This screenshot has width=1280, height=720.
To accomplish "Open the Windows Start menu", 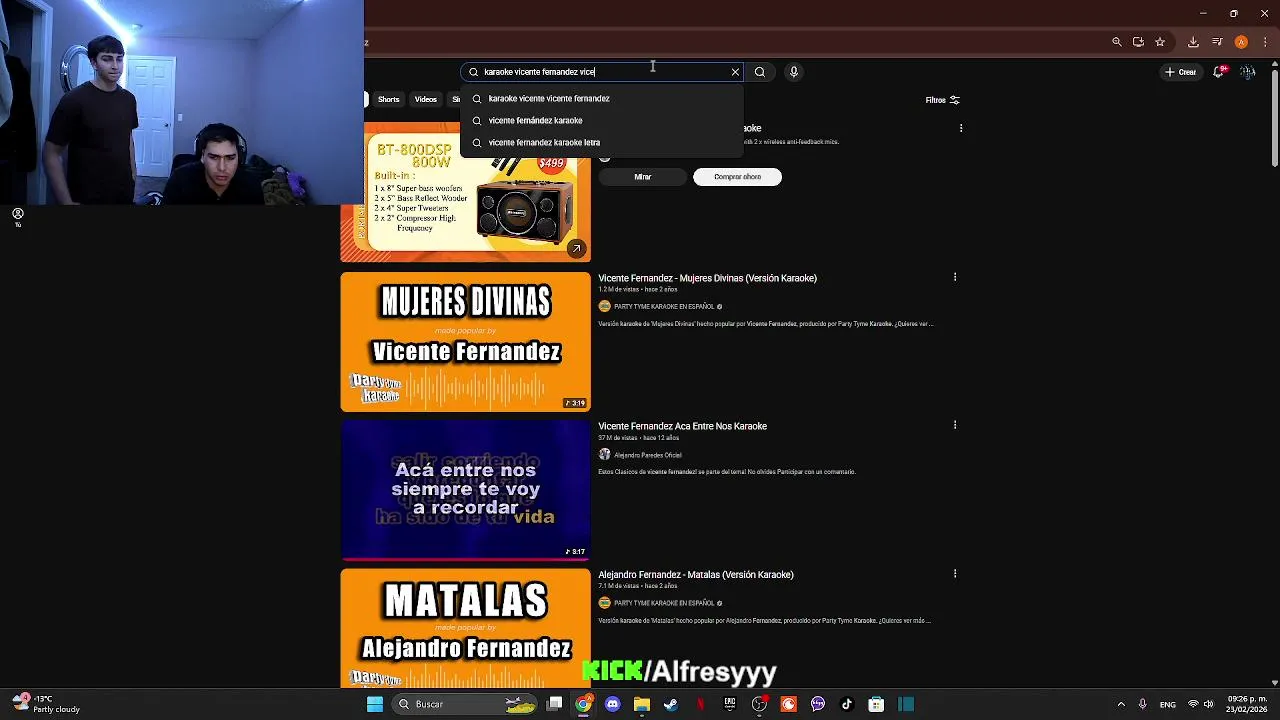I will [x=375, y=704].
